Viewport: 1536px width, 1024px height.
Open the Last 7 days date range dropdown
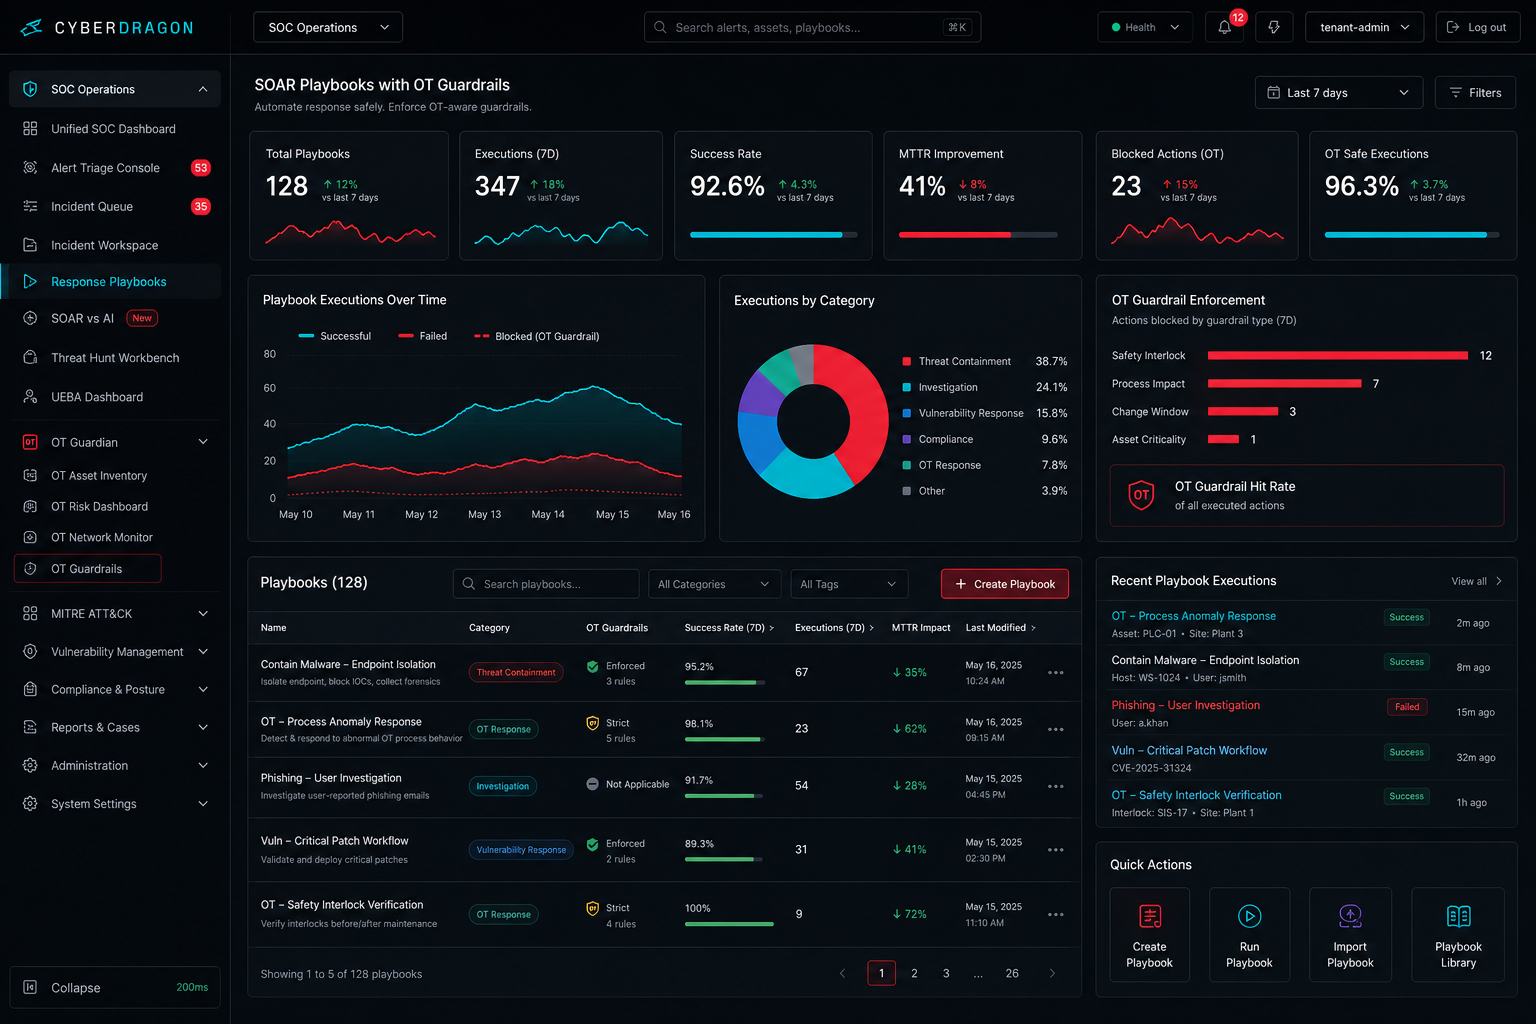[x=1339, y=93]
